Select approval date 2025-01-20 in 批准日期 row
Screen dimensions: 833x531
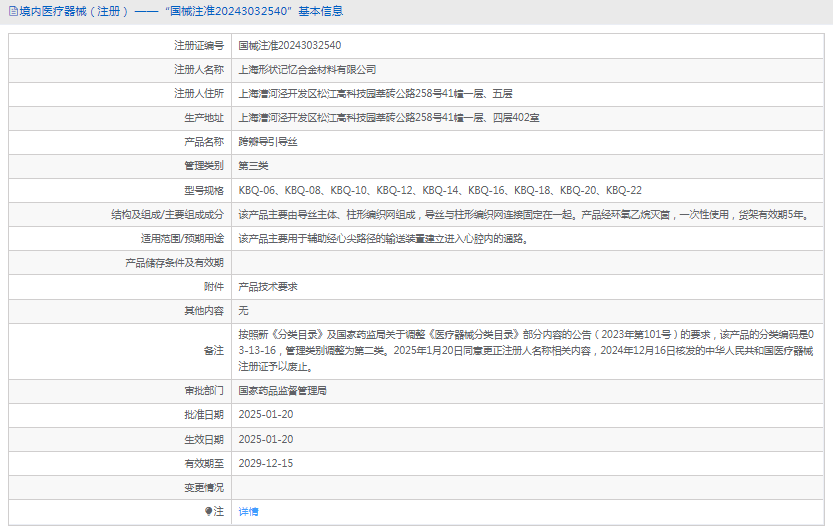tap(266, 415)
